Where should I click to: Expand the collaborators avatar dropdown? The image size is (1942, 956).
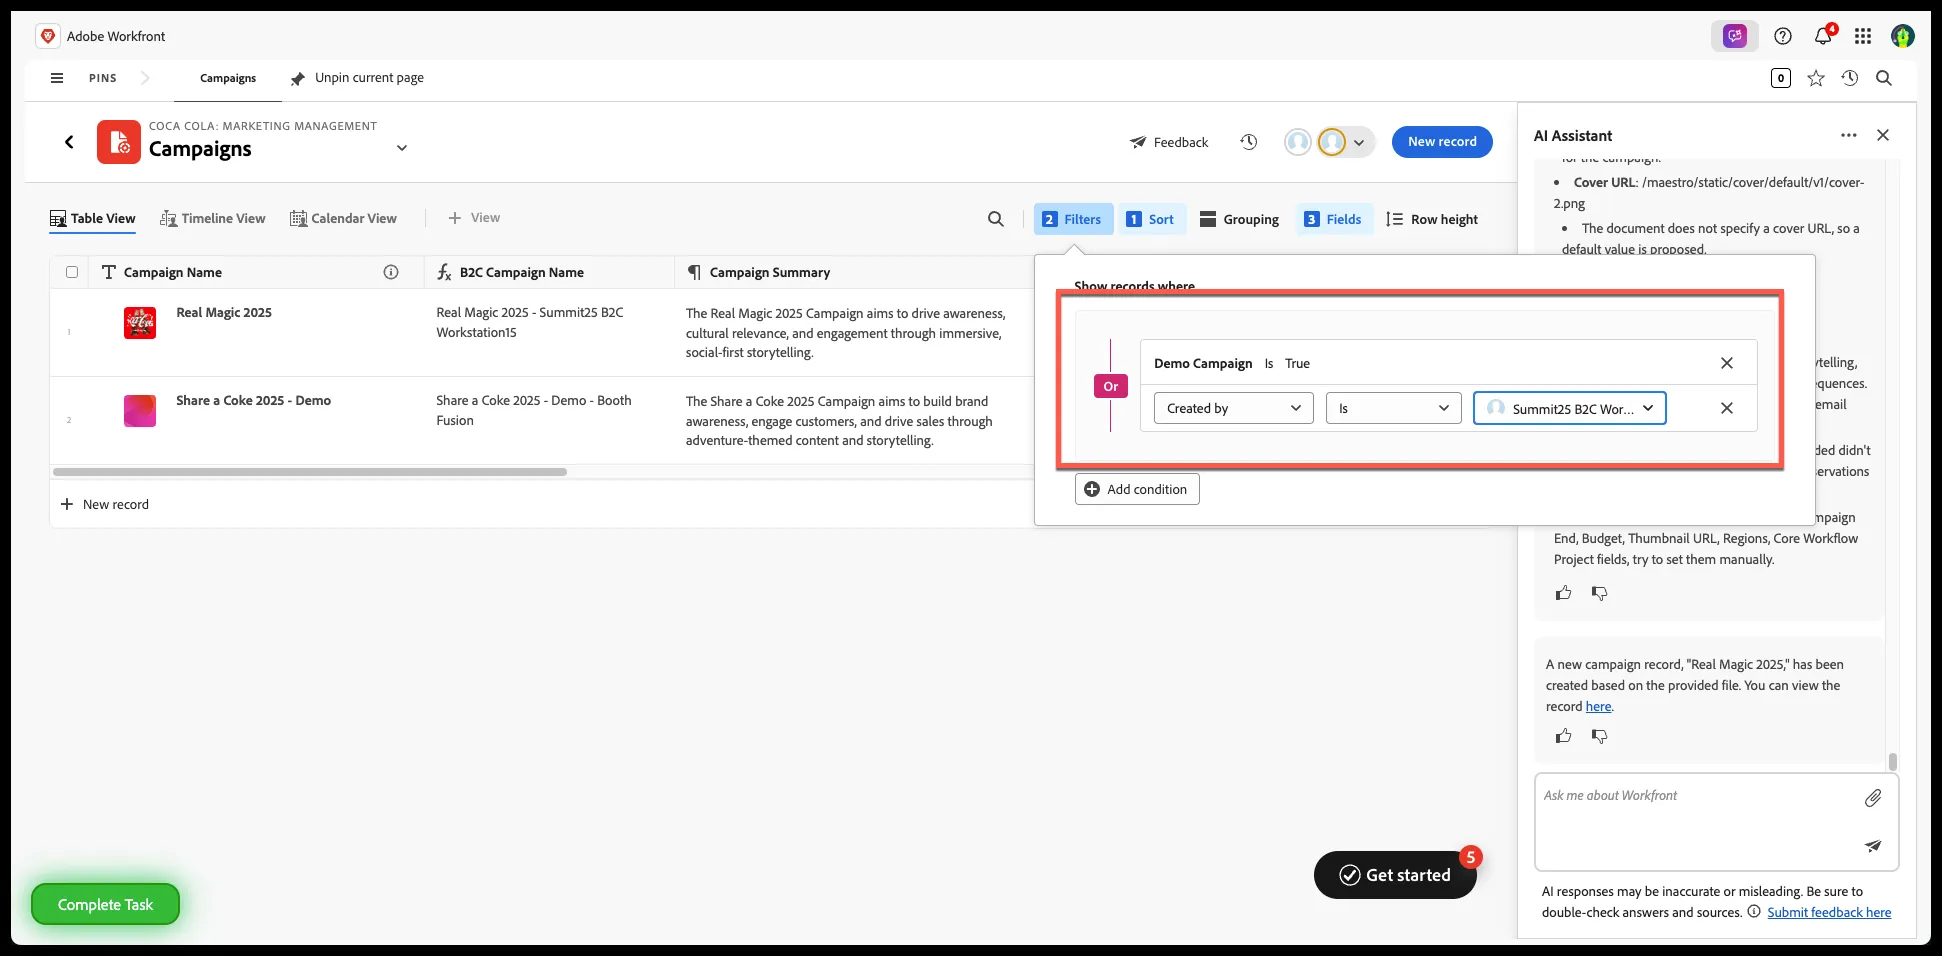[x=1359, y=142]
